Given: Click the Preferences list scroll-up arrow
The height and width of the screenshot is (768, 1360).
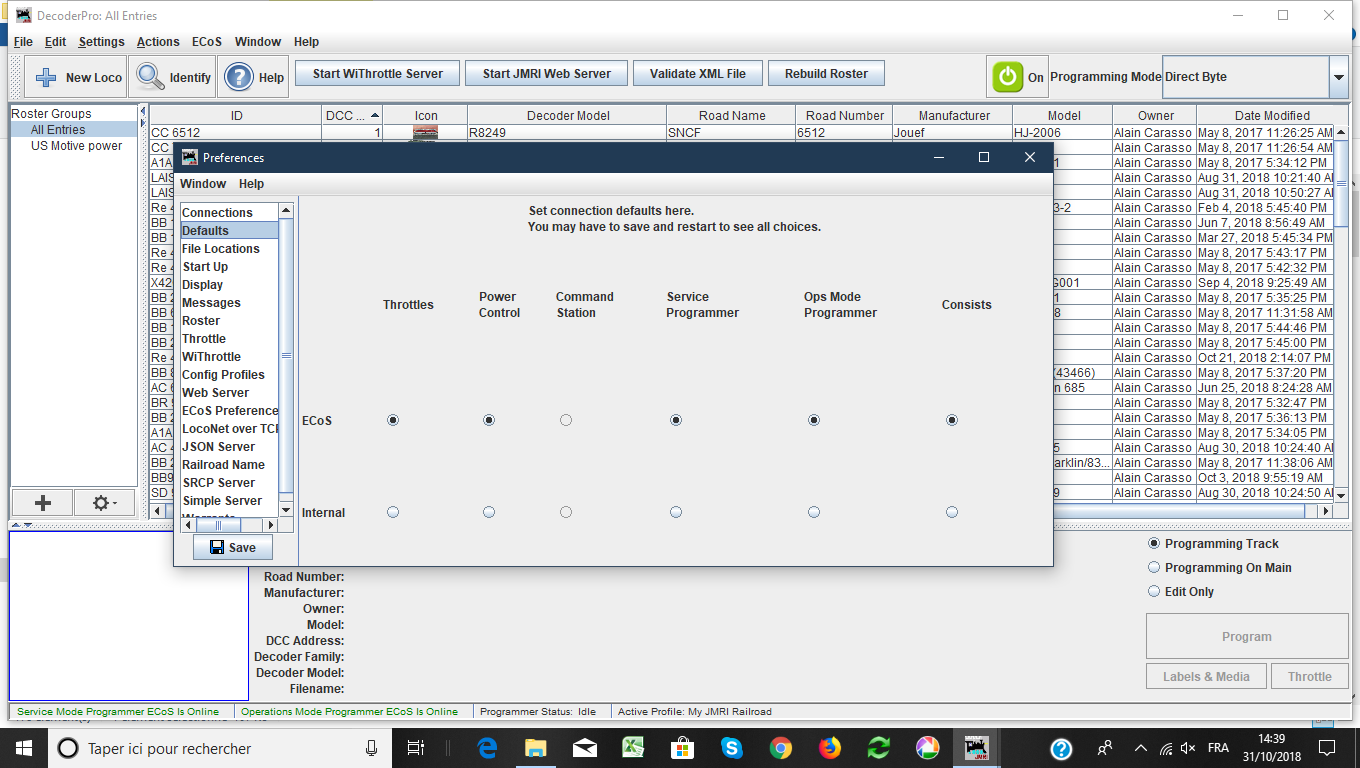Looking at the screenshot, I should click(x=285, y=211).
